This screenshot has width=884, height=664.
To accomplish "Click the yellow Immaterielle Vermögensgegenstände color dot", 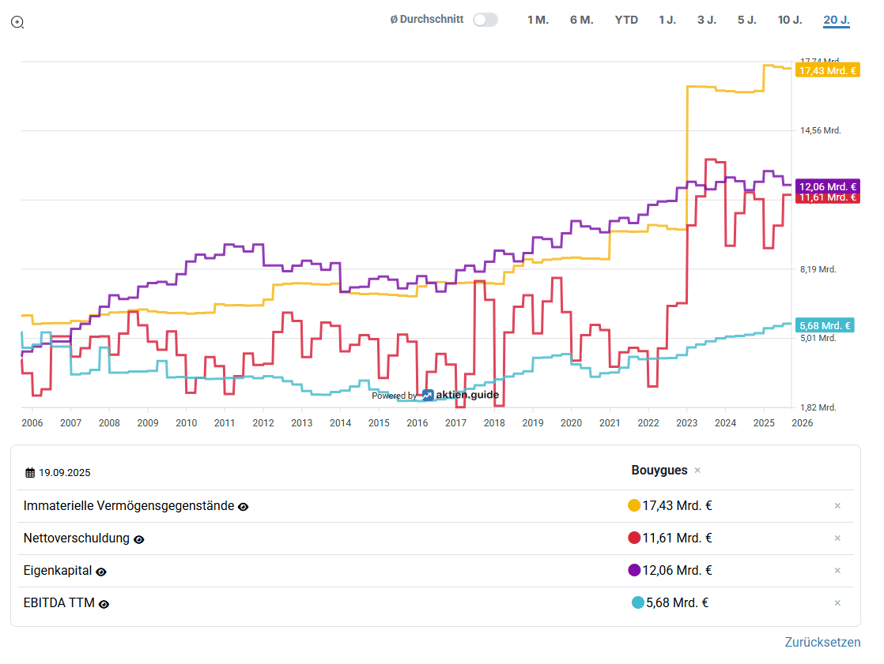I will [634, 506].
